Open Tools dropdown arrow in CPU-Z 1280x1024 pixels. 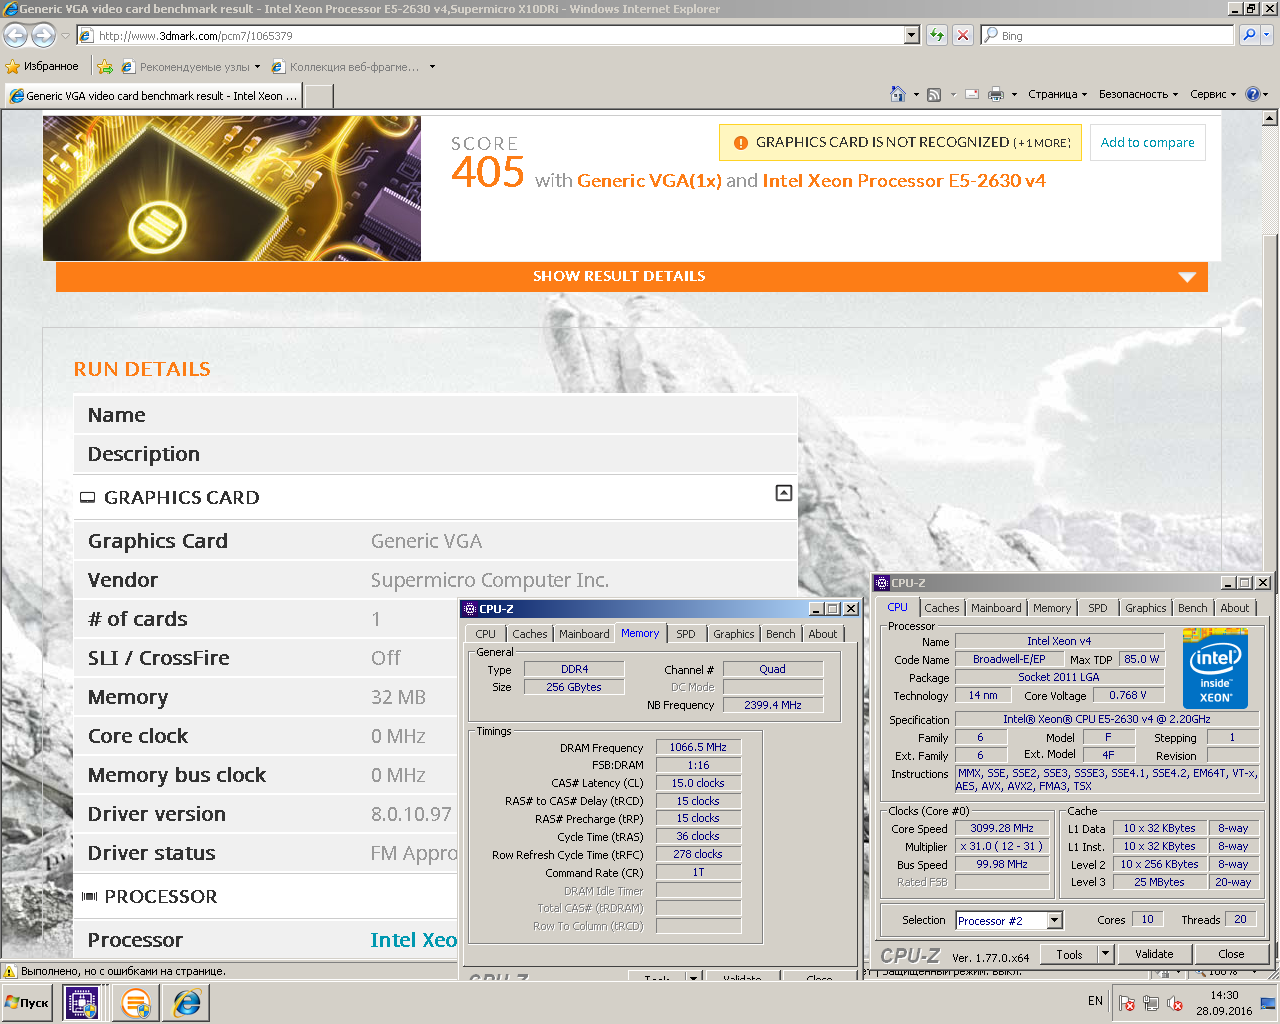(x=1105, y=954)
